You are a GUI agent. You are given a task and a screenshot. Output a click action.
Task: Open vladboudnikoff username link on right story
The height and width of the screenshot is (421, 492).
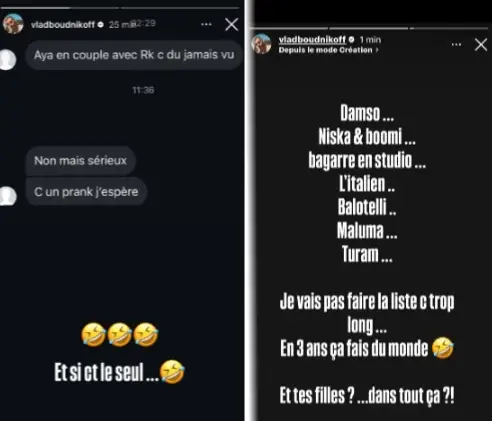312,40
